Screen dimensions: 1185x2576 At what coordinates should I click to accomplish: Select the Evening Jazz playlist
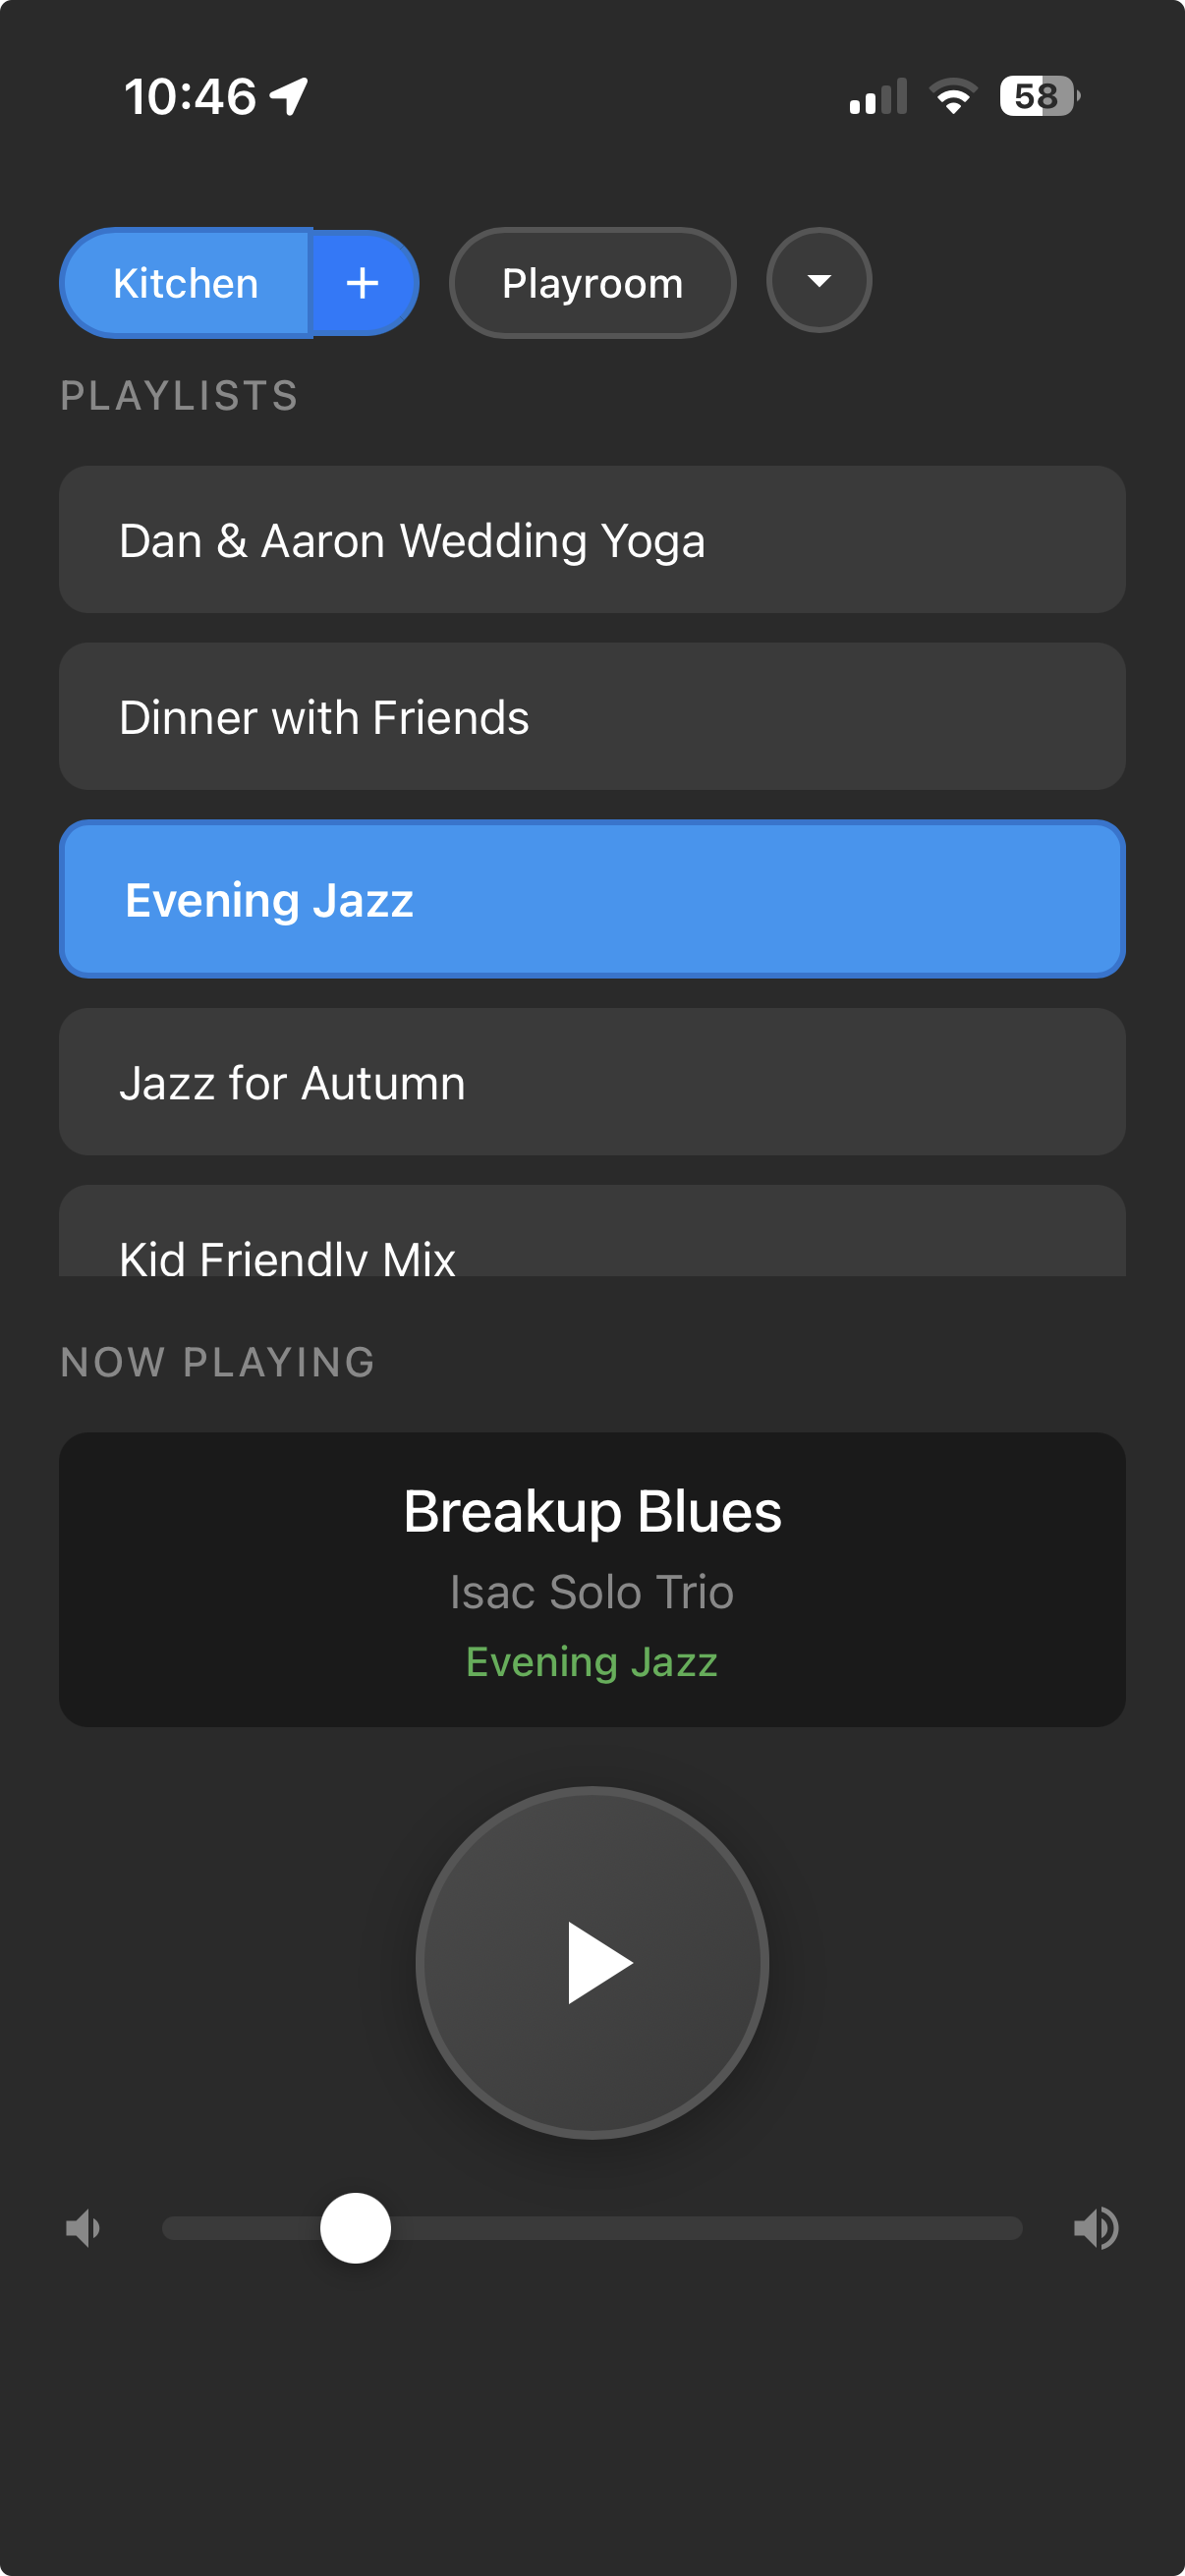(592, 900)
